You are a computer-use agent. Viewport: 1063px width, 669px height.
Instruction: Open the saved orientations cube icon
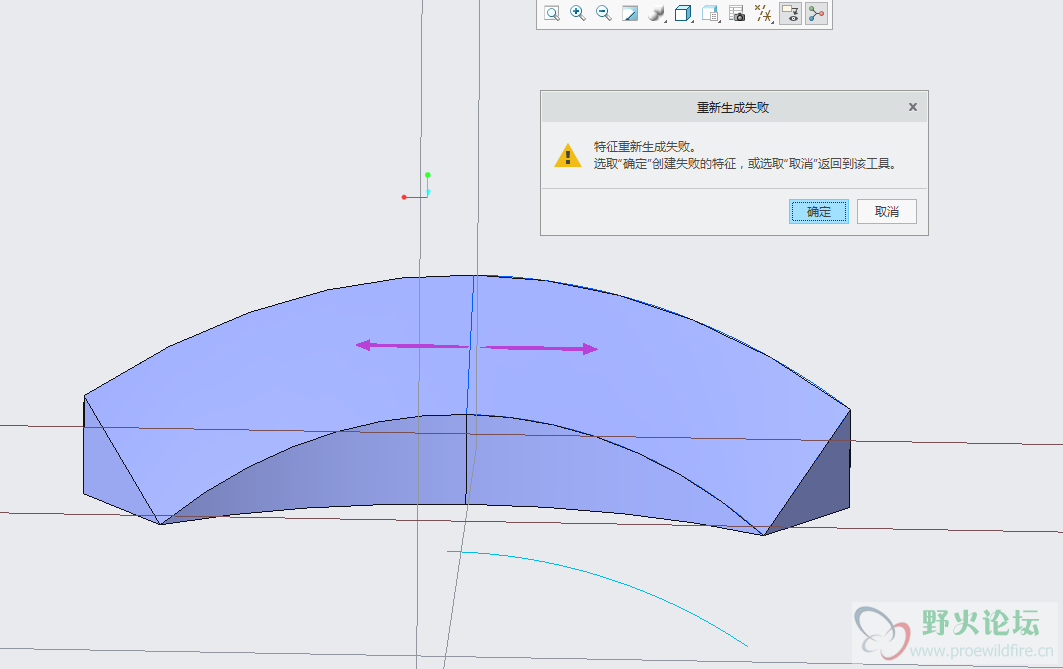(x=683, y=14)
